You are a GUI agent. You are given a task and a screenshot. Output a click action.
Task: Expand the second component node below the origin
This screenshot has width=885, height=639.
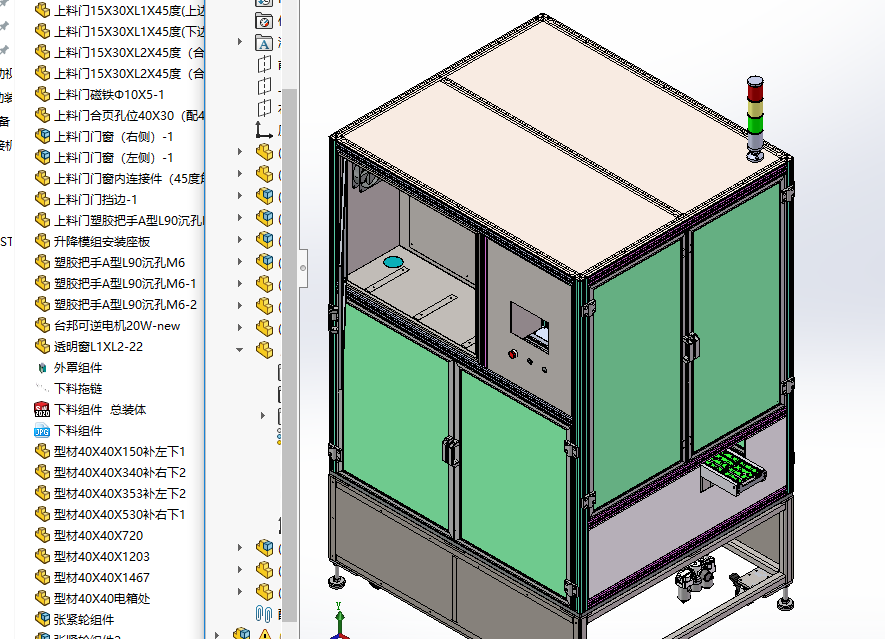point(240,173)
